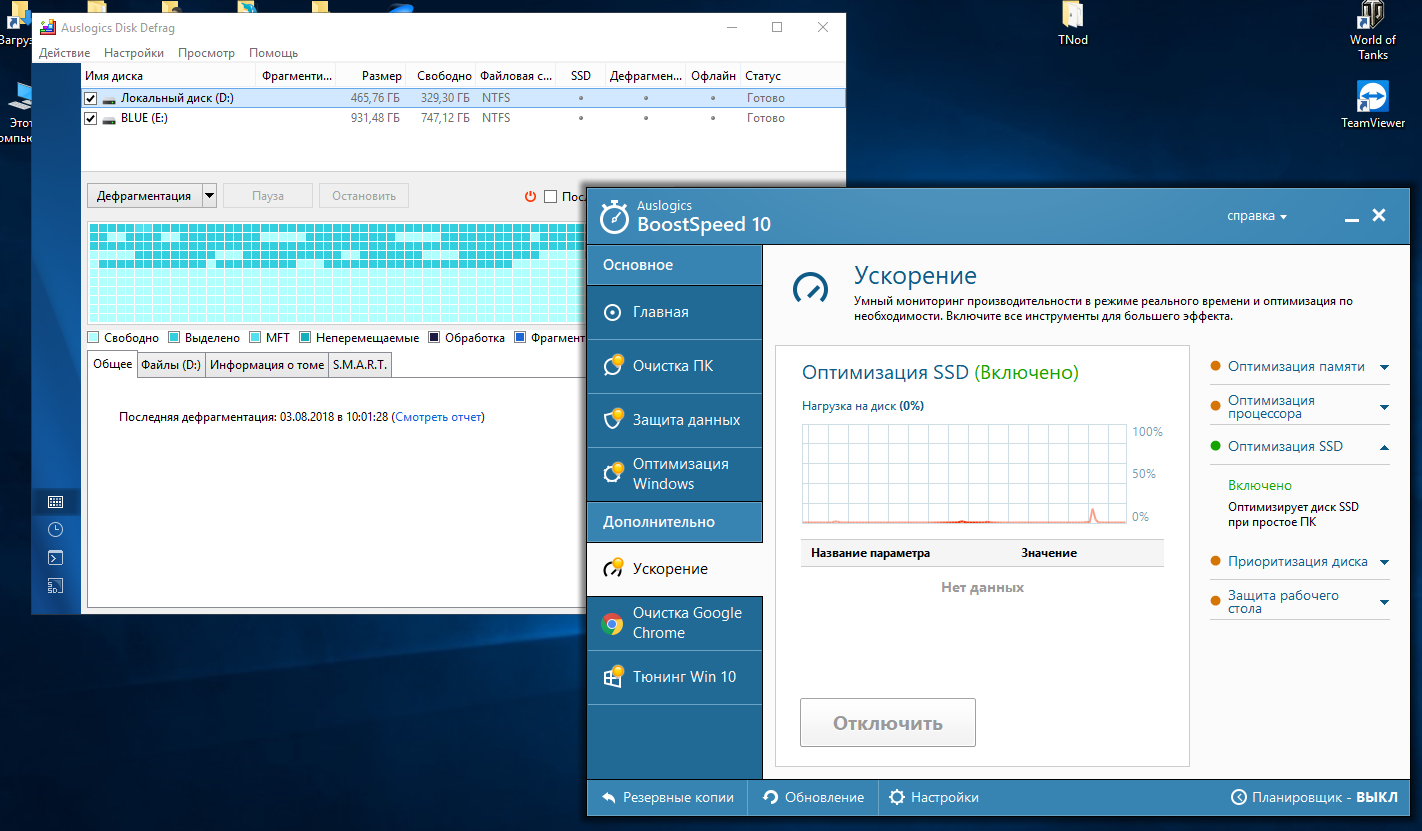Expand the Приоритизация диска section
The image size is (1422, 831).
click(1384, 562)
